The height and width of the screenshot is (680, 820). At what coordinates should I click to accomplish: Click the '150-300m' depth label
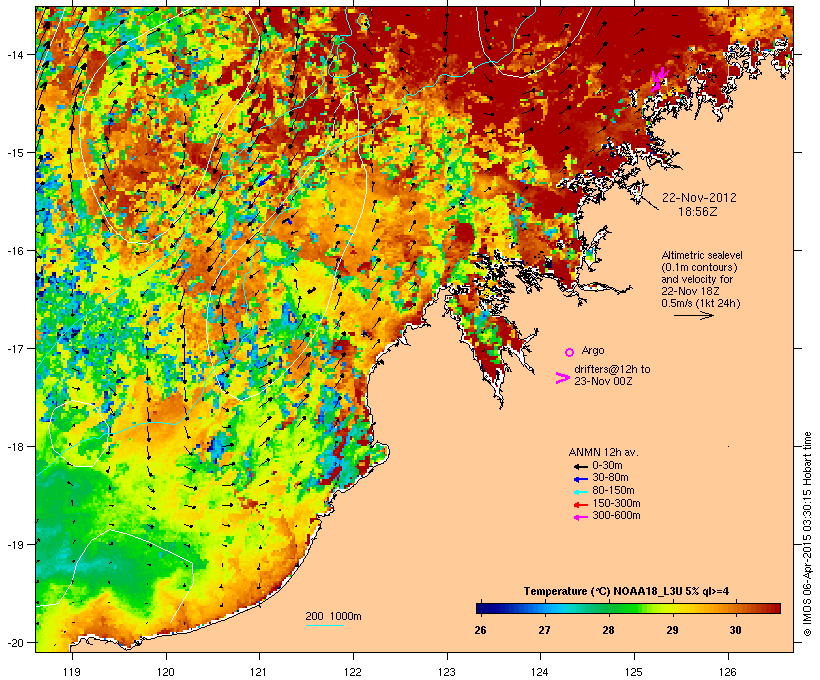pyautogui.click(x=616, y=503)
